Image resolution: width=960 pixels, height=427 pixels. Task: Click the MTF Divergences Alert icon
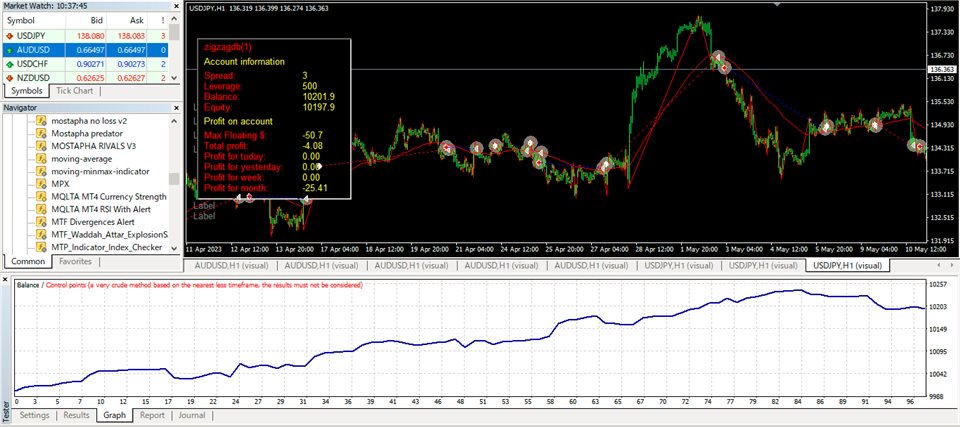(x=41, y=223)
